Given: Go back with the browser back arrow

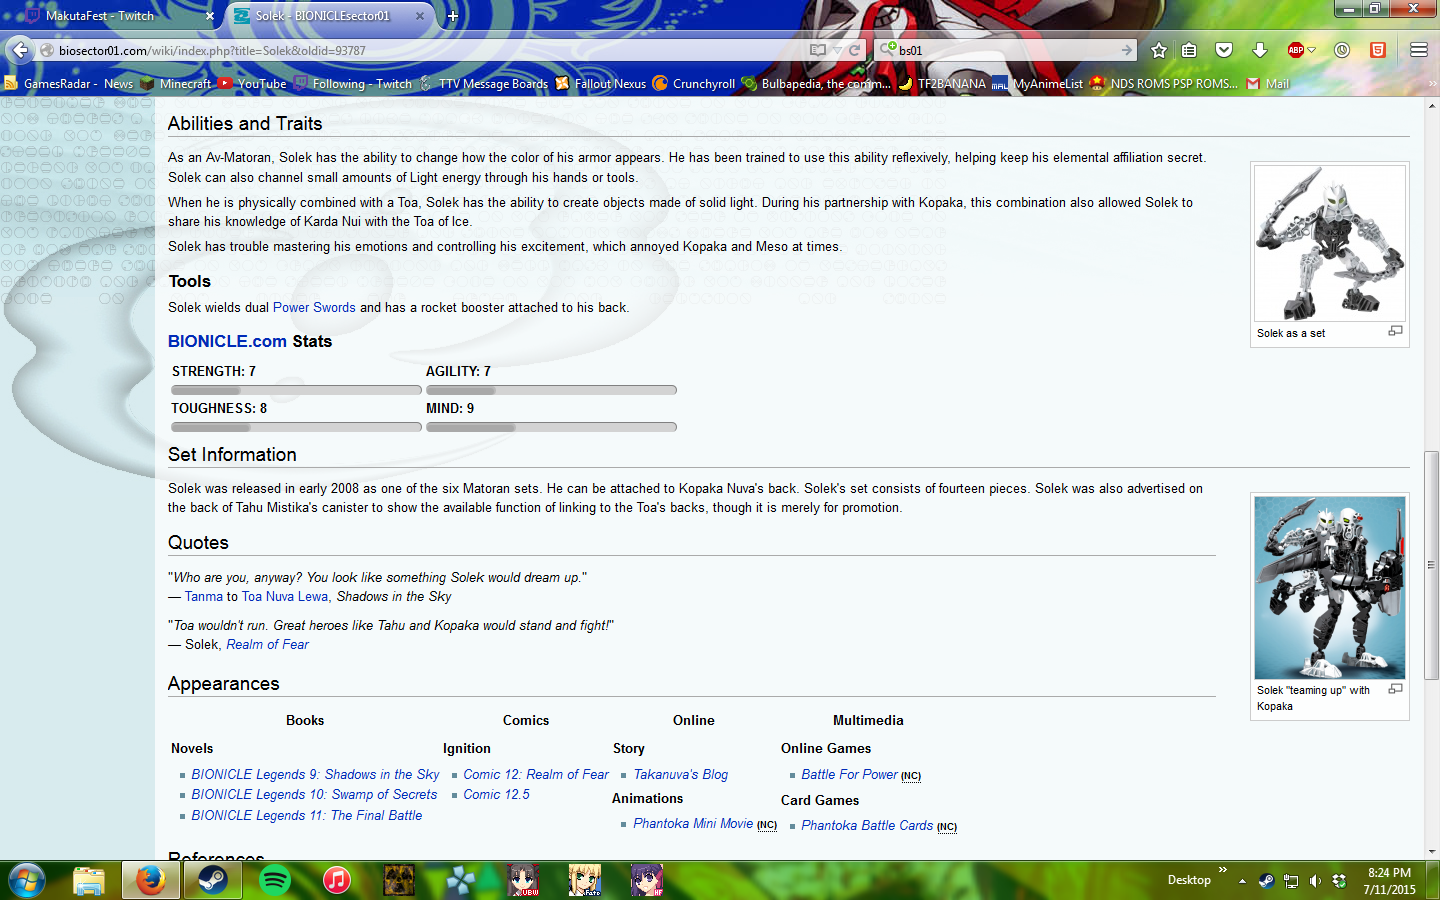Looking at the screenshot, I should 20,50.
